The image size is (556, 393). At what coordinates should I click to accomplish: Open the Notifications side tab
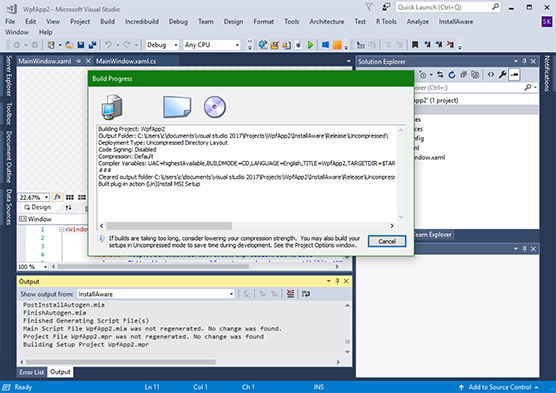tap(547, 74)
